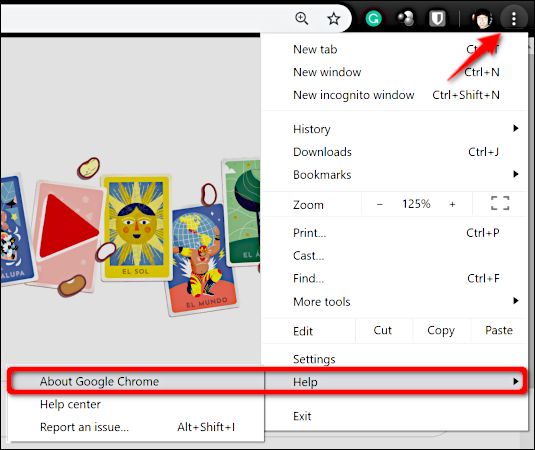The height and width of the screenshot is (450, 535).
Task: Open the Bookmarks menu item
Action: coord(394,175)
